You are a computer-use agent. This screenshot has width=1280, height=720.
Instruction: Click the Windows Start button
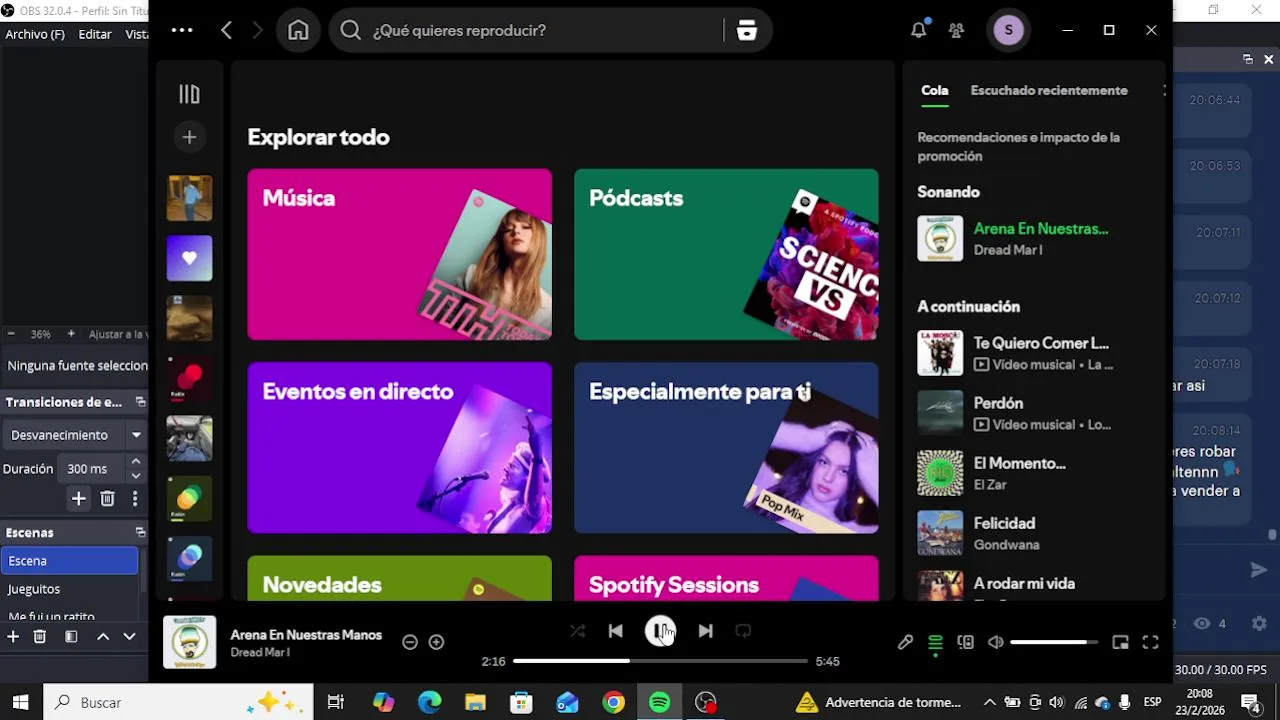point(20,702)
